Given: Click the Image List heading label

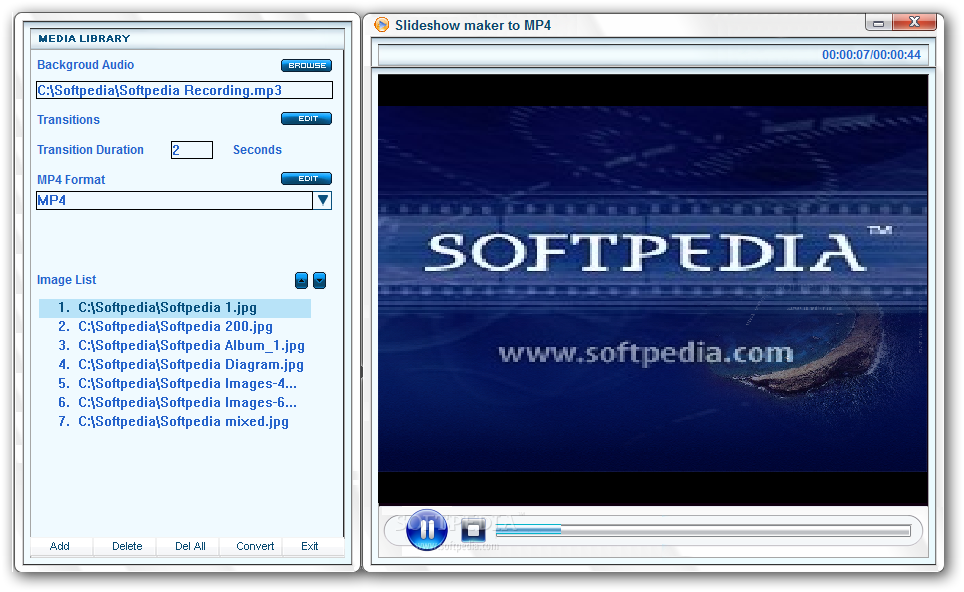Looking at the screenshot, I should [x=66, y=280].
